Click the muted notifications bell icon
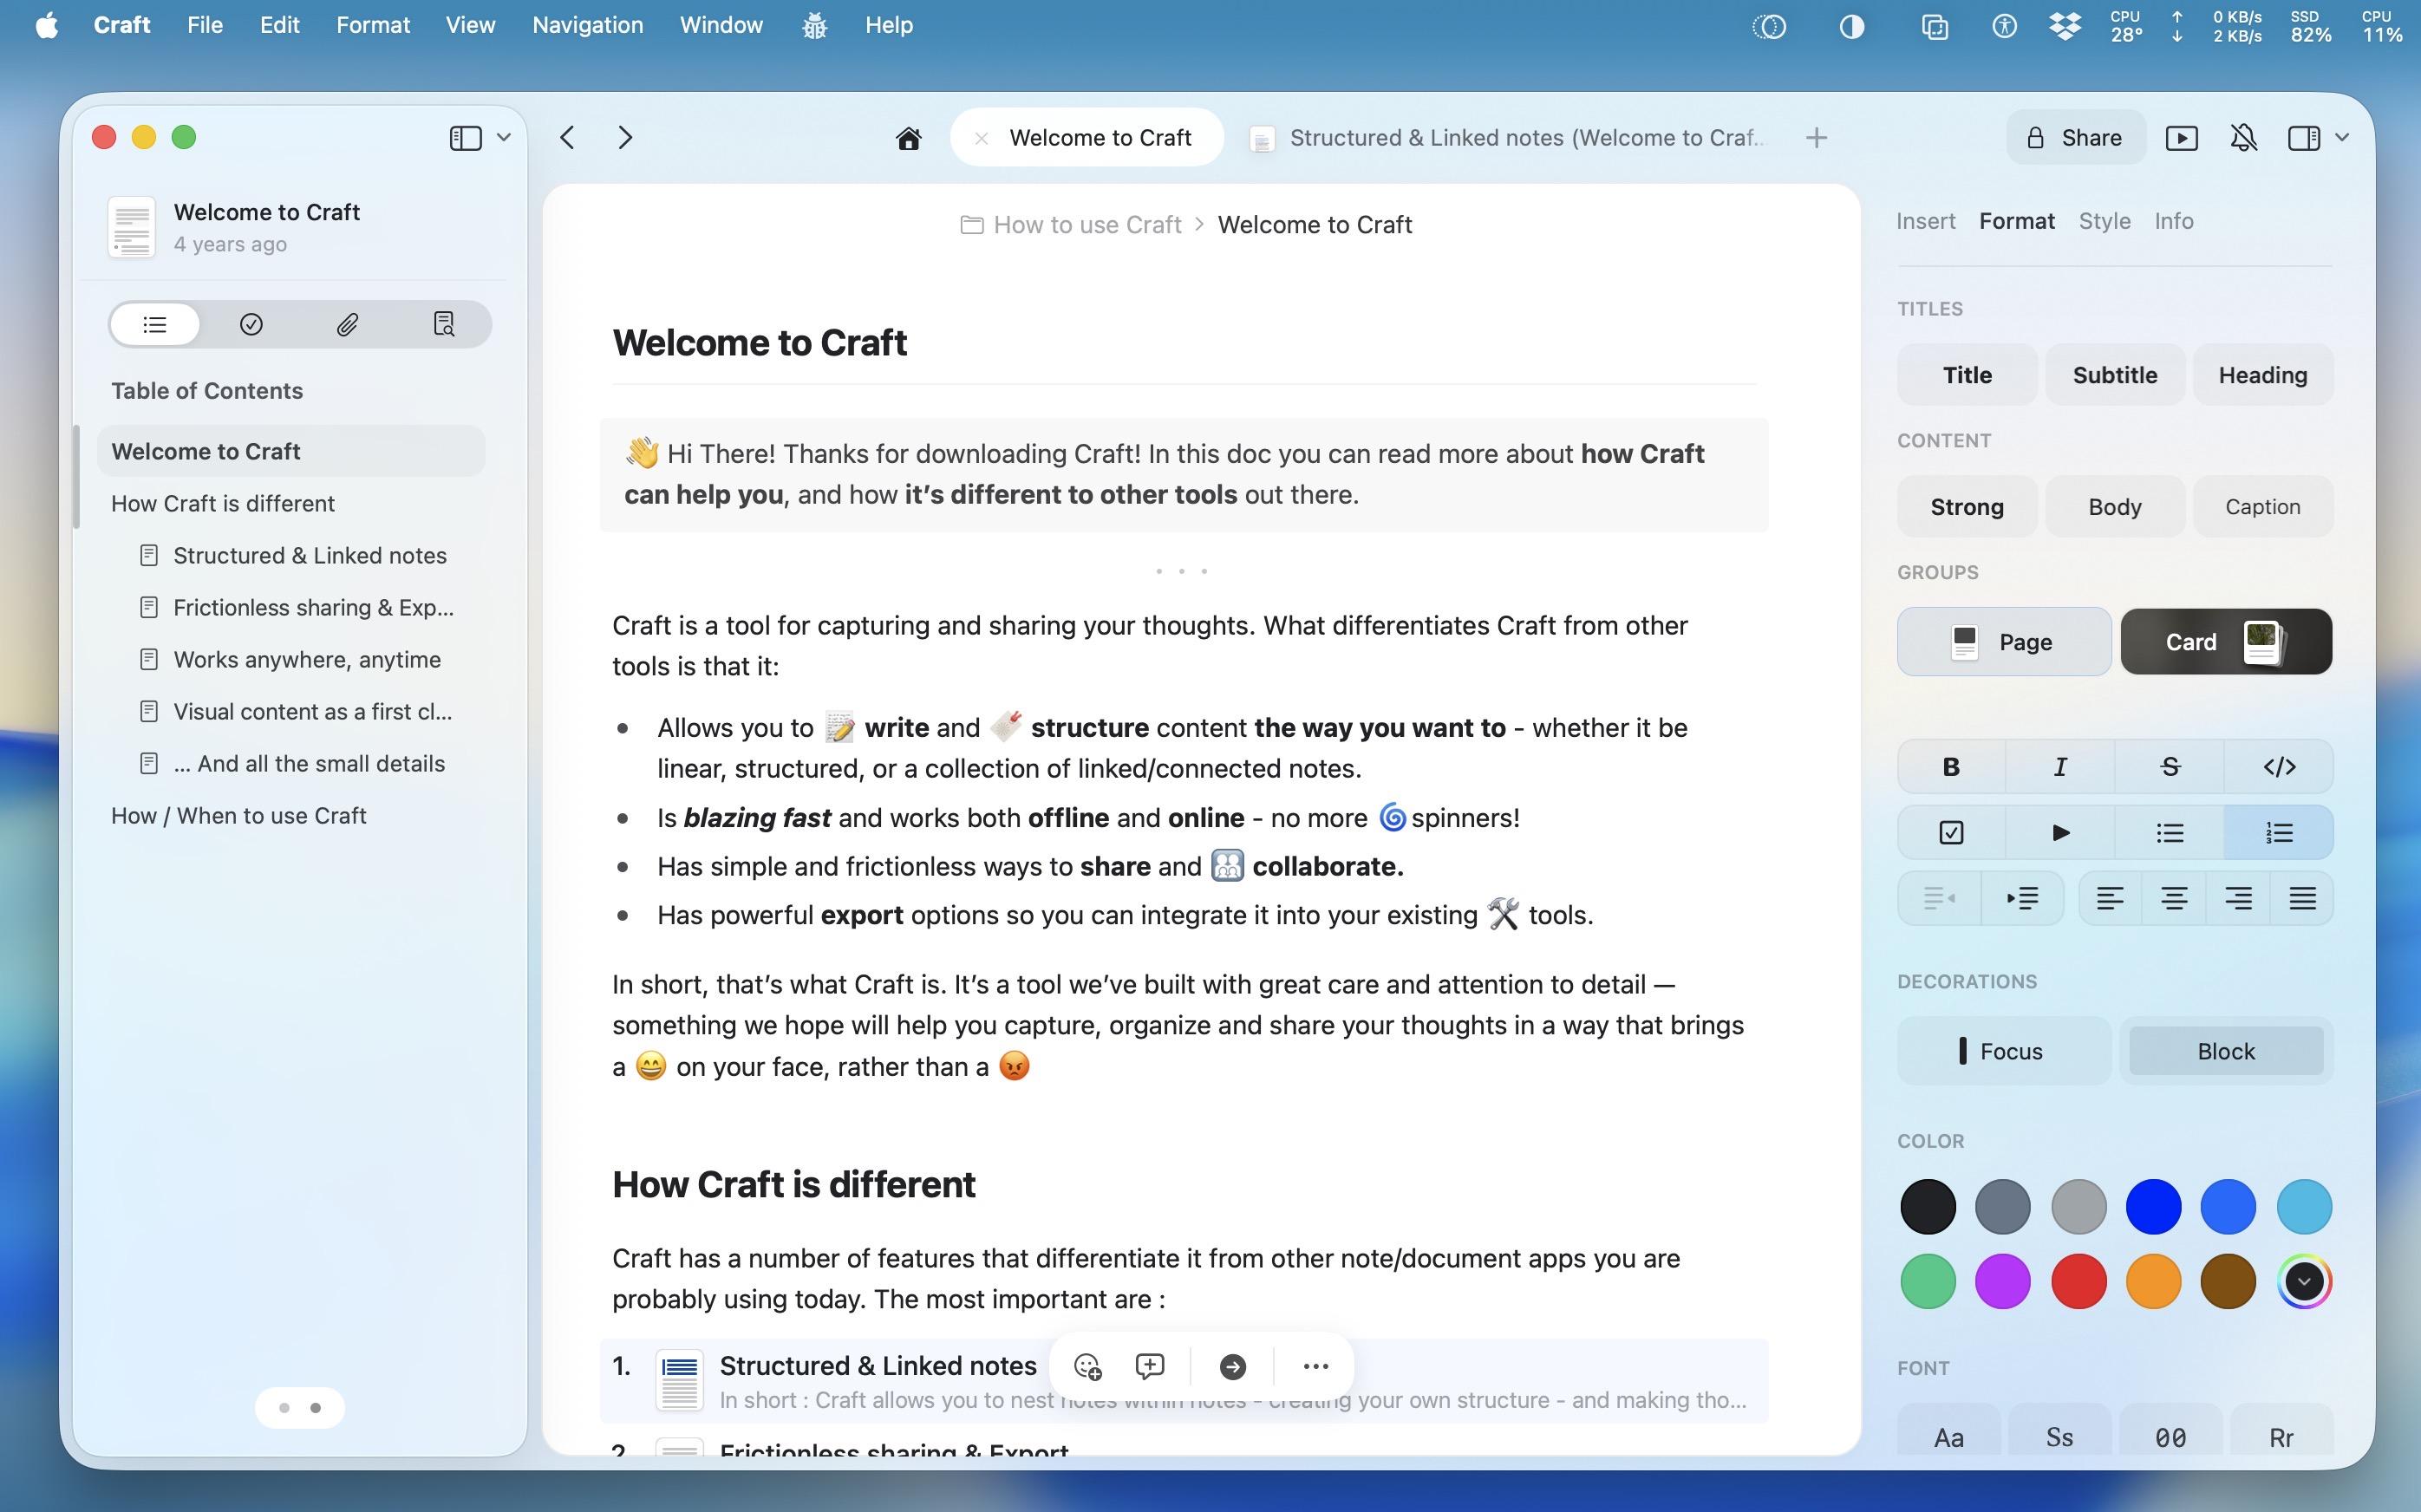Image resolution: width=2421 pixels, height=1512 pixels. (2243, 138)
